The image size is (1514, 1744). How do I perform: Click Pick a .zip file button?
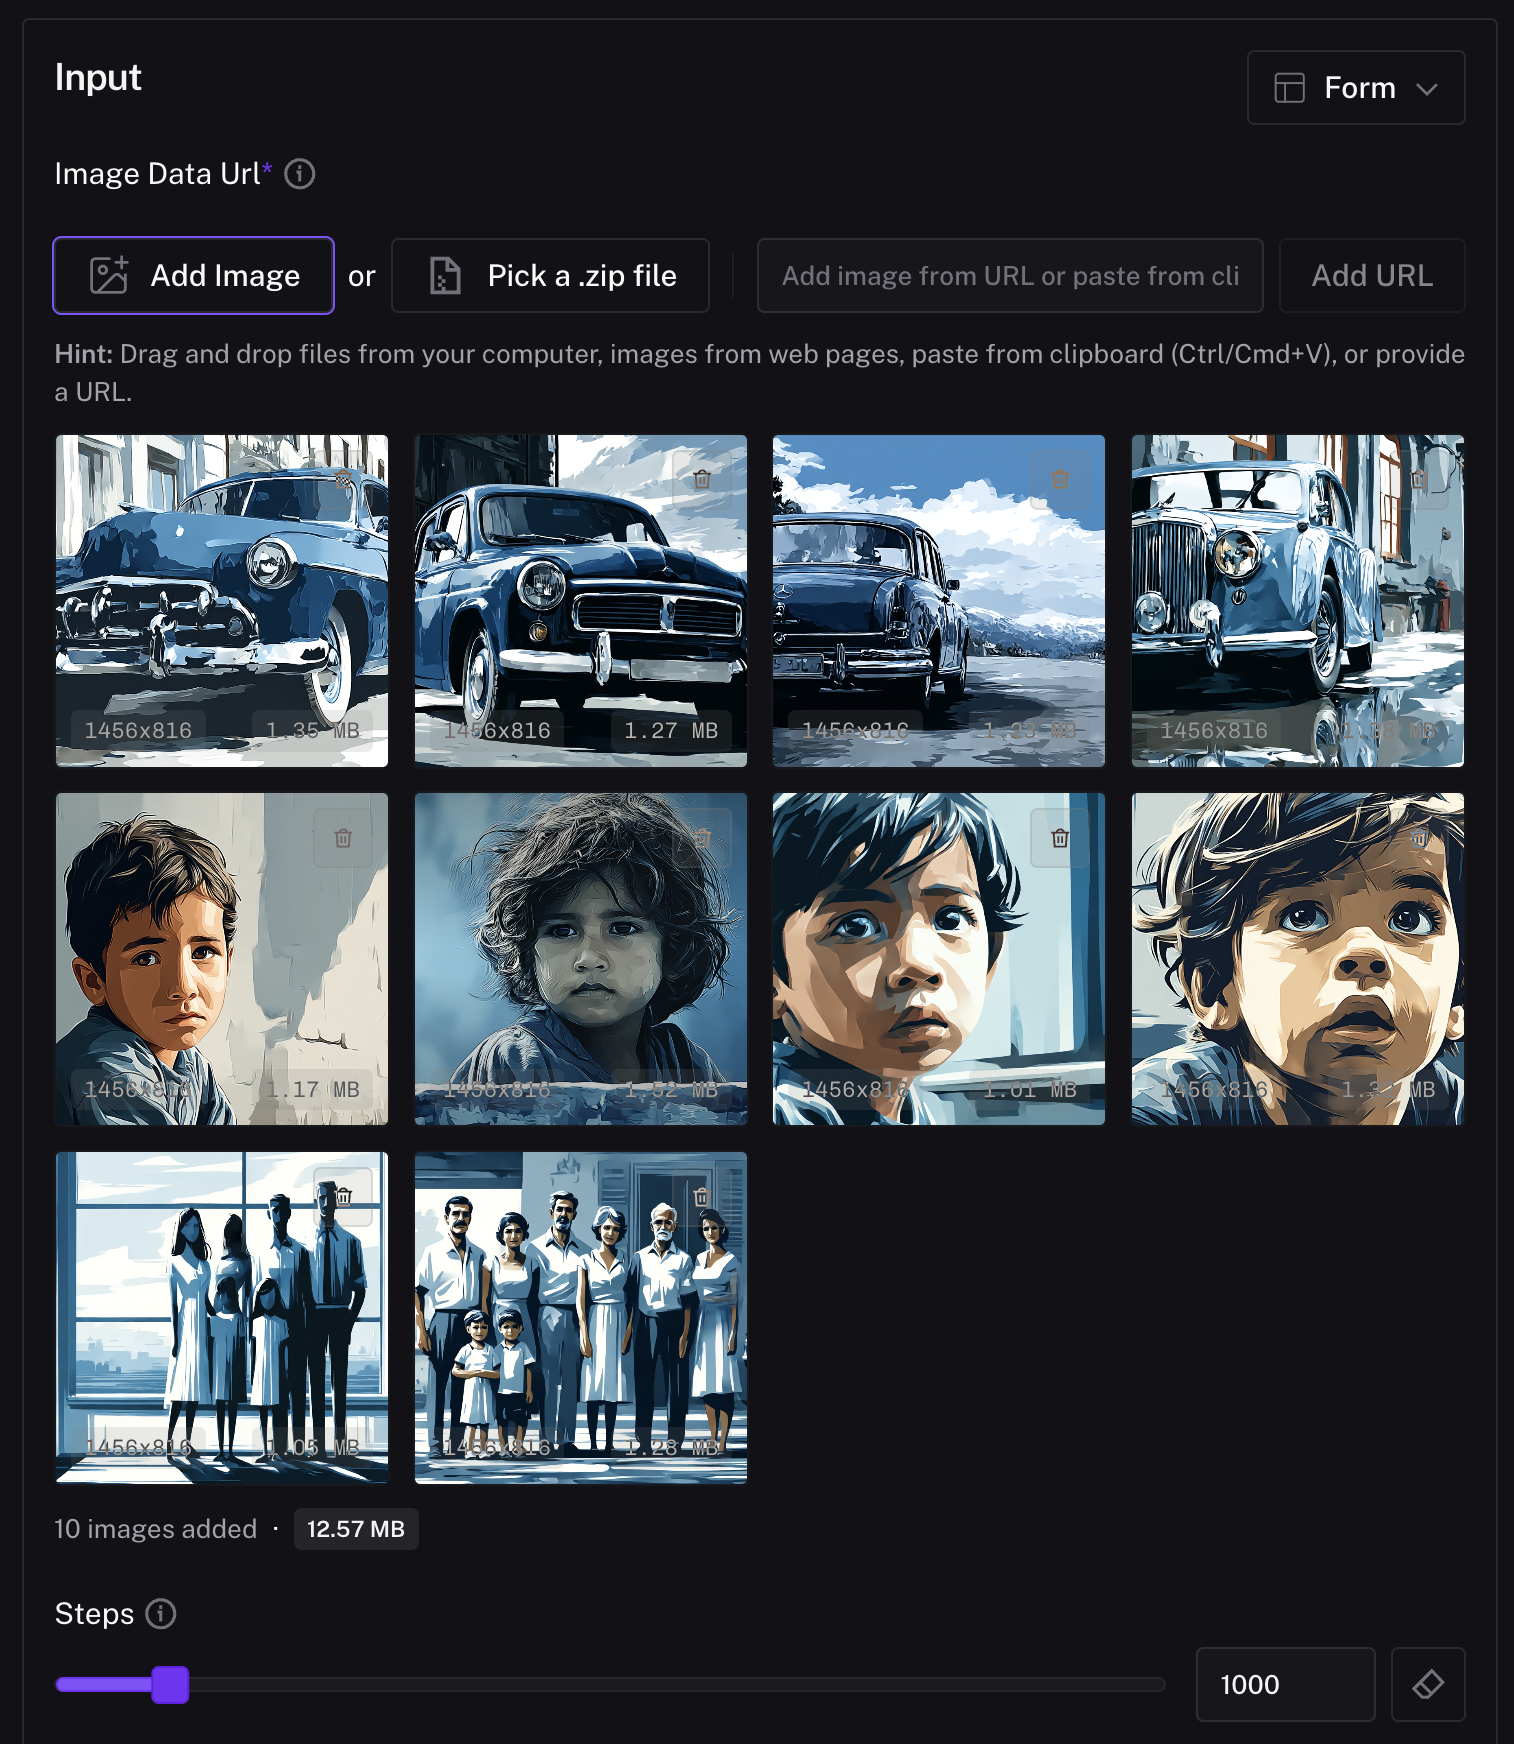[x=550, y=276]
